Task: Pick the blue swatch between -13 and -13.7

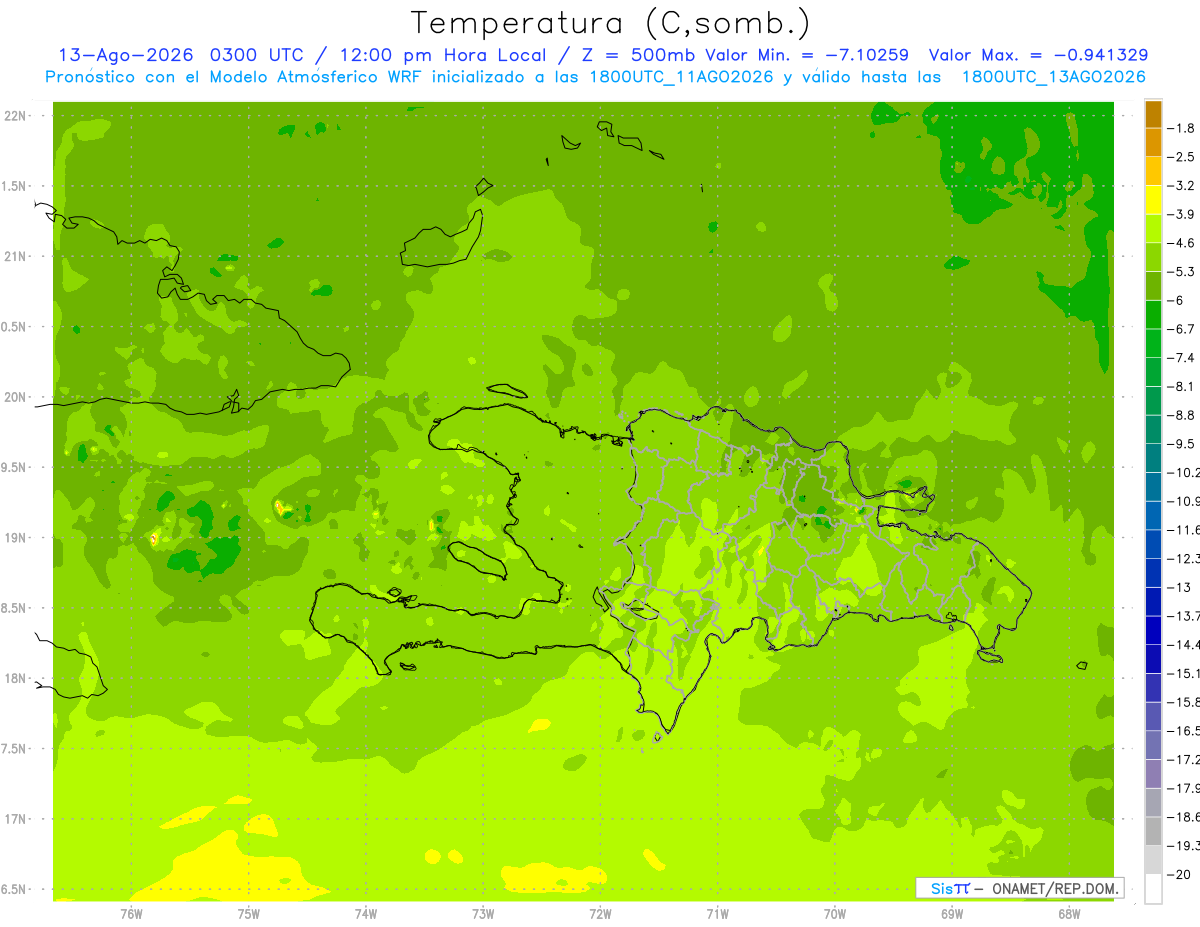Action: 1153,602
